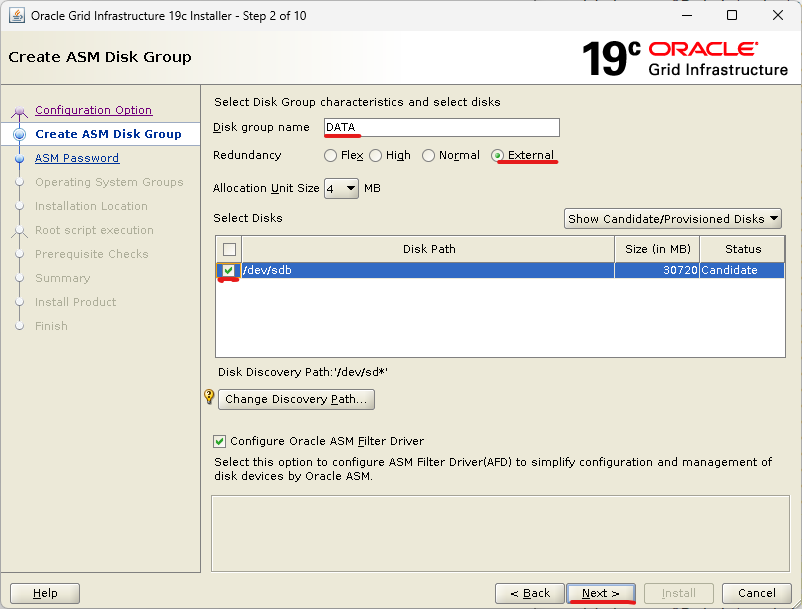This screenshot has width=802, height=609.
Task: Click the Create ASM Disk Group step bullet icon
Action: [x=19, y=134]
